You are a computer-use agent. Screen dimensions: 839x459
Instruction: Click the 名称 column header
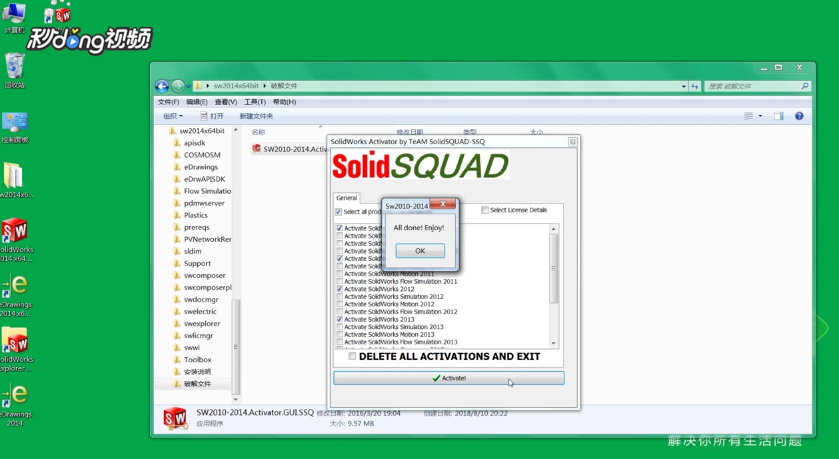[258, 132]
